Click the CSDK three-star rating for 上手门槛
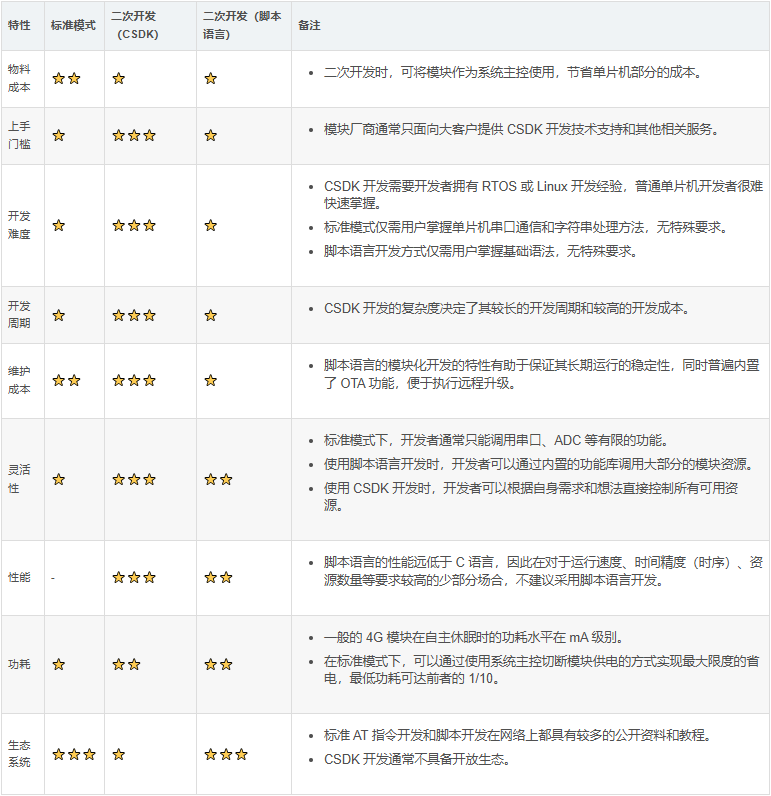771x796 pixels. tap(134, 136)
